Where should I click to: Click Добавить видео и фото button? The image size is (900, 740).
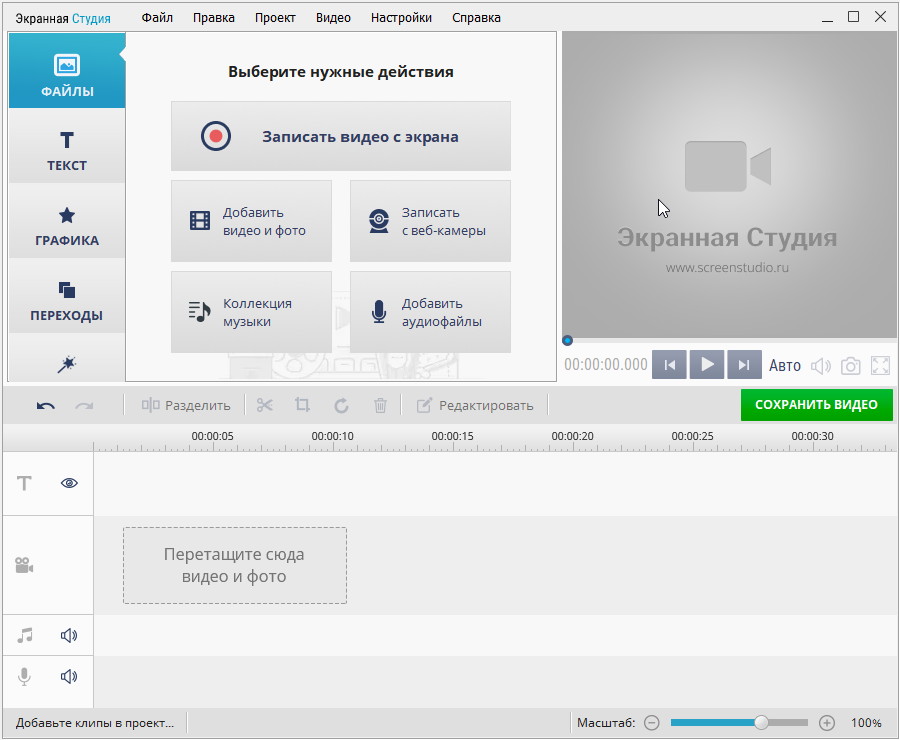pos(251,221)
